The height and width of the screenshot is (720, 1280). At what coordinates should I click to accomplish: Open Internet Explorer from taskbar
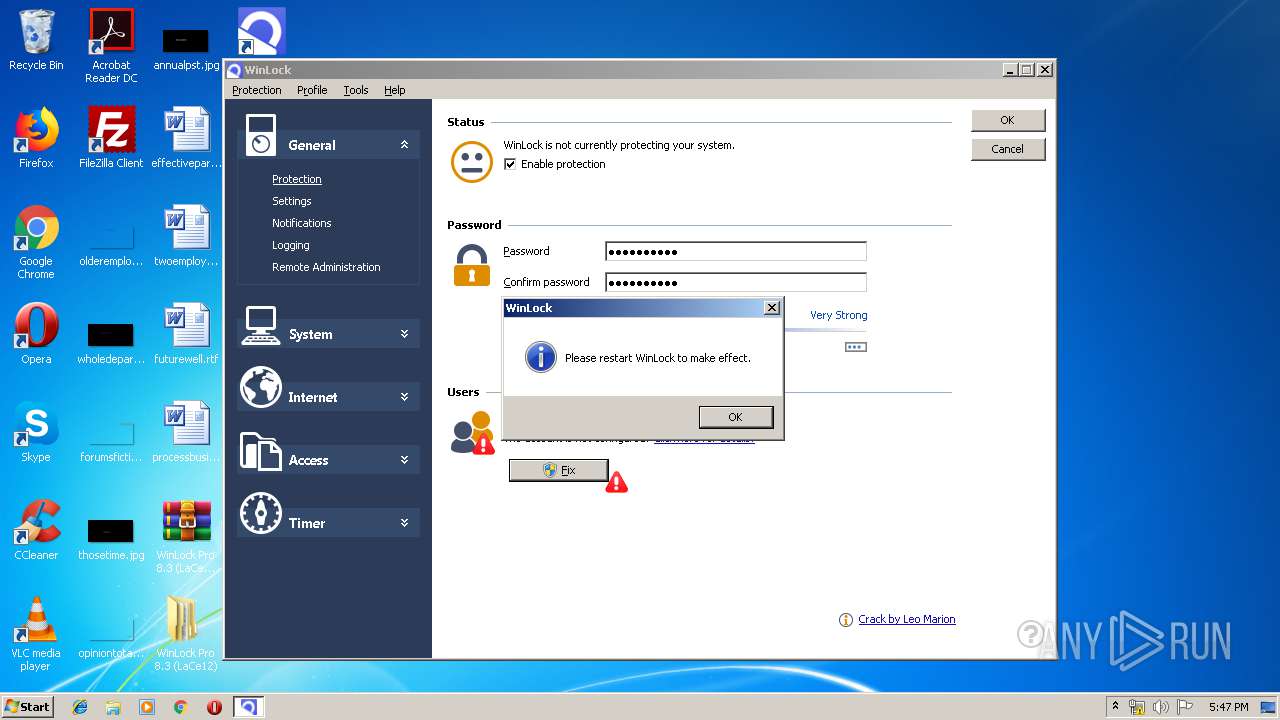tap(80, 707)
